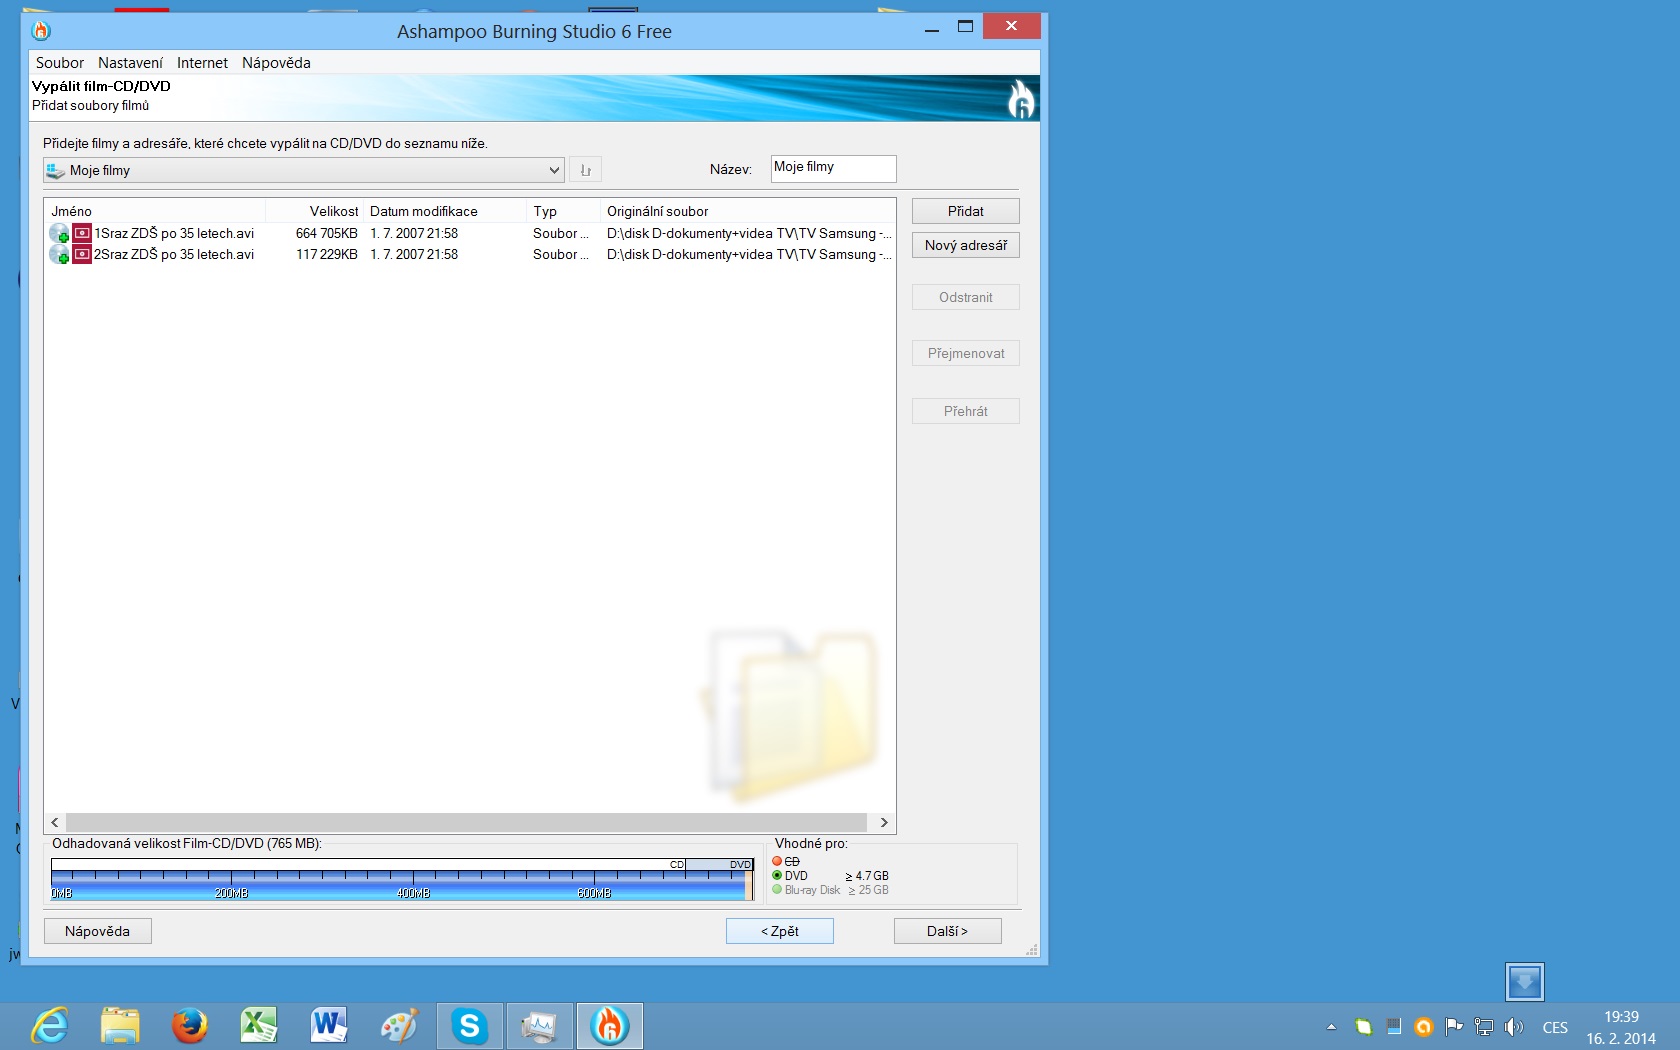1680x1050 pixels.
Task: Click the CES input language indicator
Action: [x=1555, y=1028]
